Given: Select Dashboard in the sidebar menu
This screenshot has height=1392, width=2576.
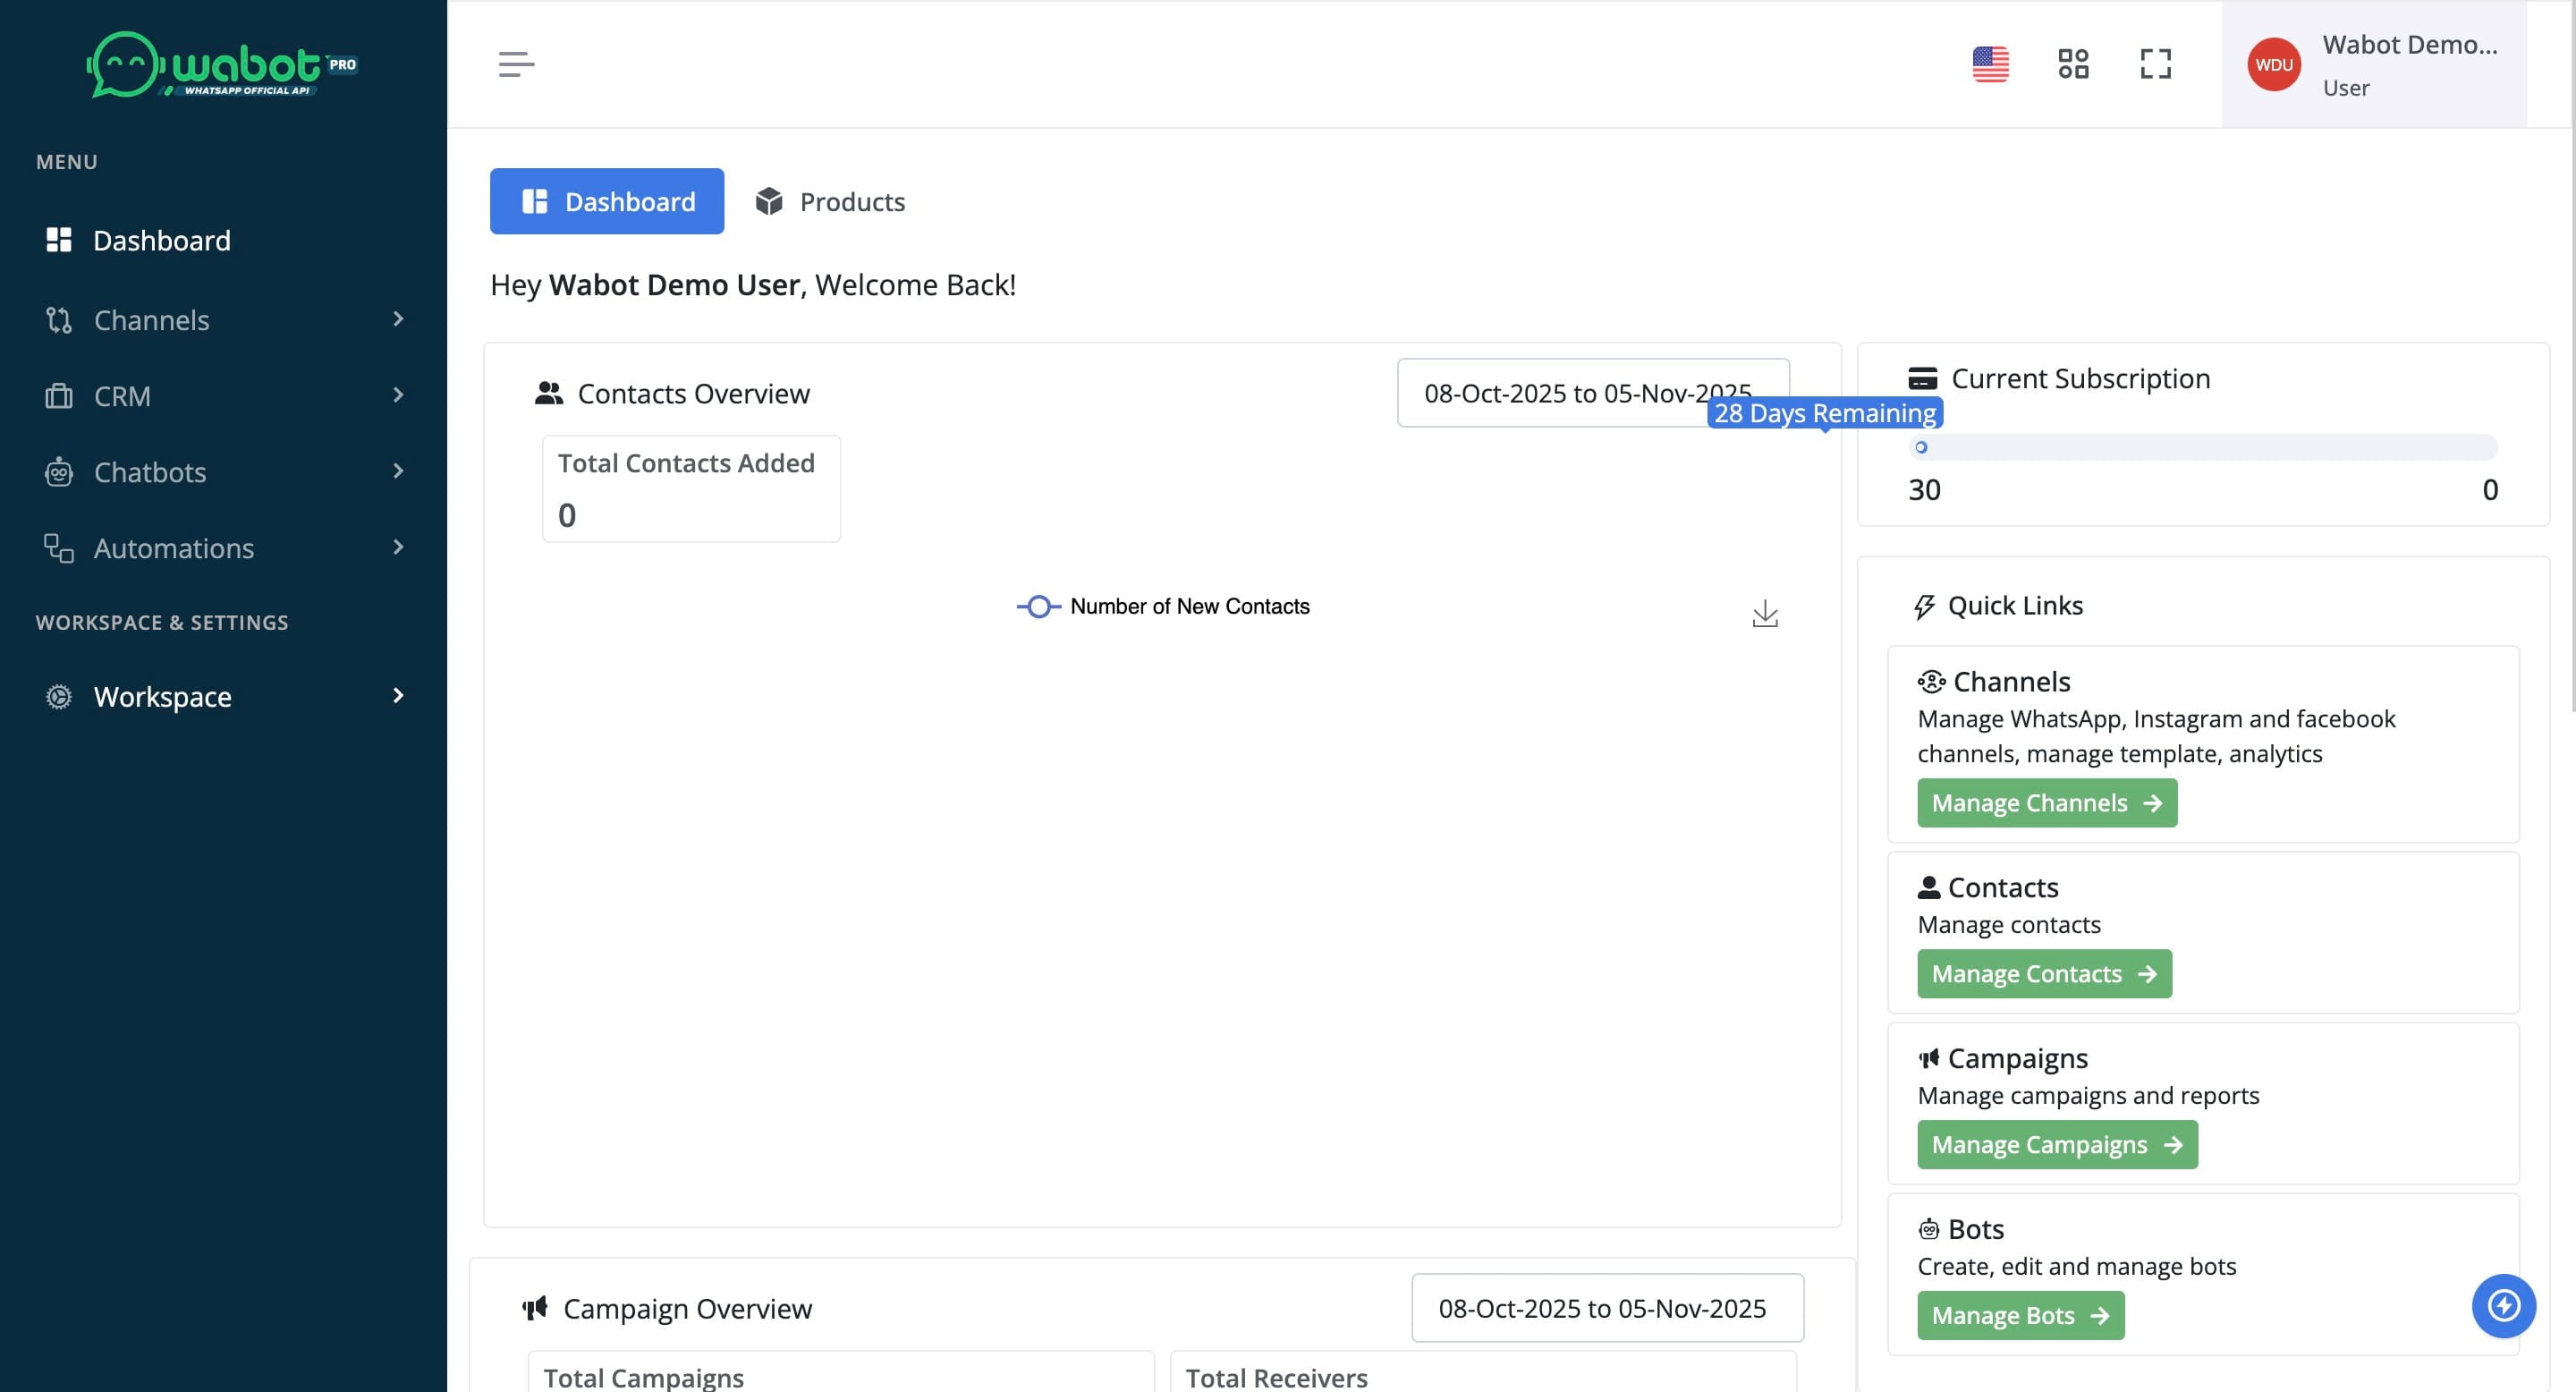Looking at the screenshot, I should [x=160, y=240].
